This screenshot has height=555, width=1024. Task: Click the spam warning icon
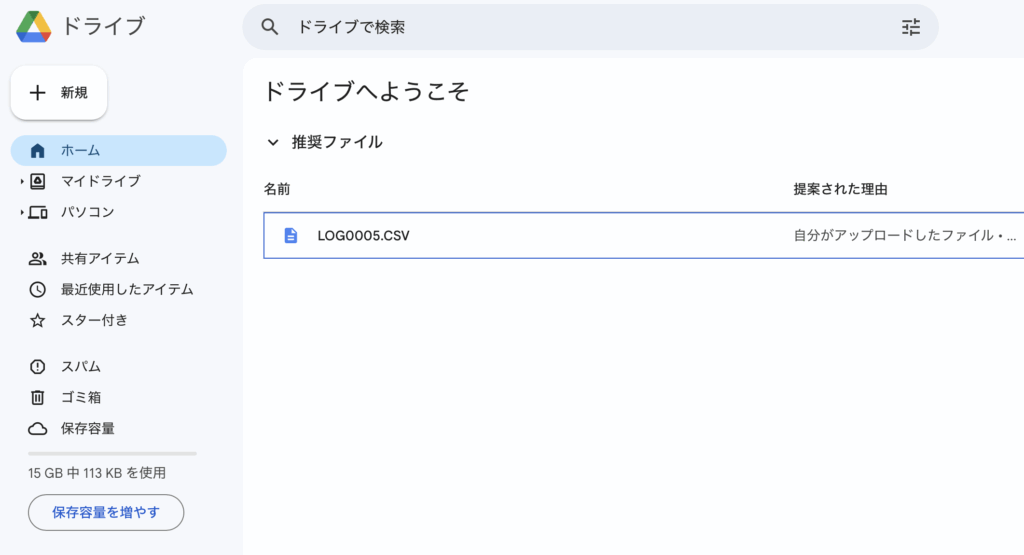[38, 367]
